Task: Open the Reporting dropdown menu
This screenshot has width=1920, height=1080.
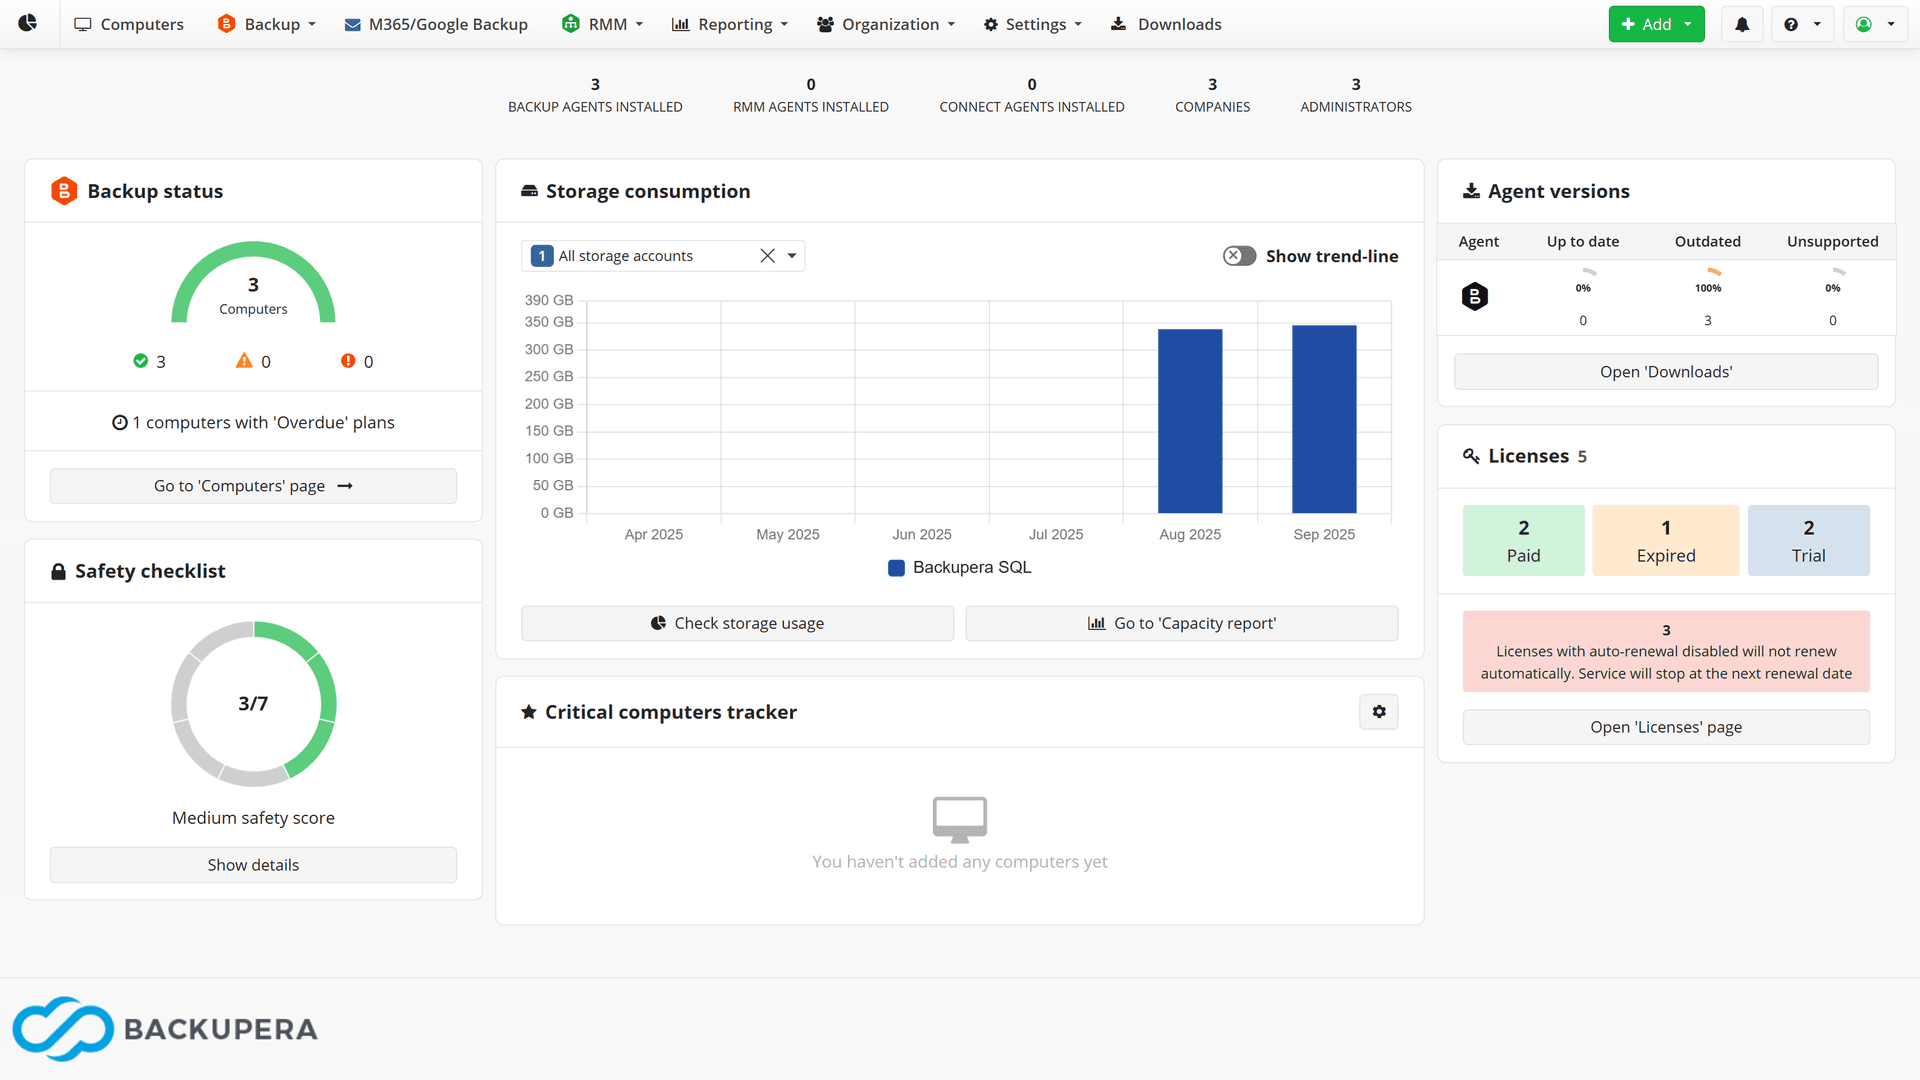Action: coord(730,24)
